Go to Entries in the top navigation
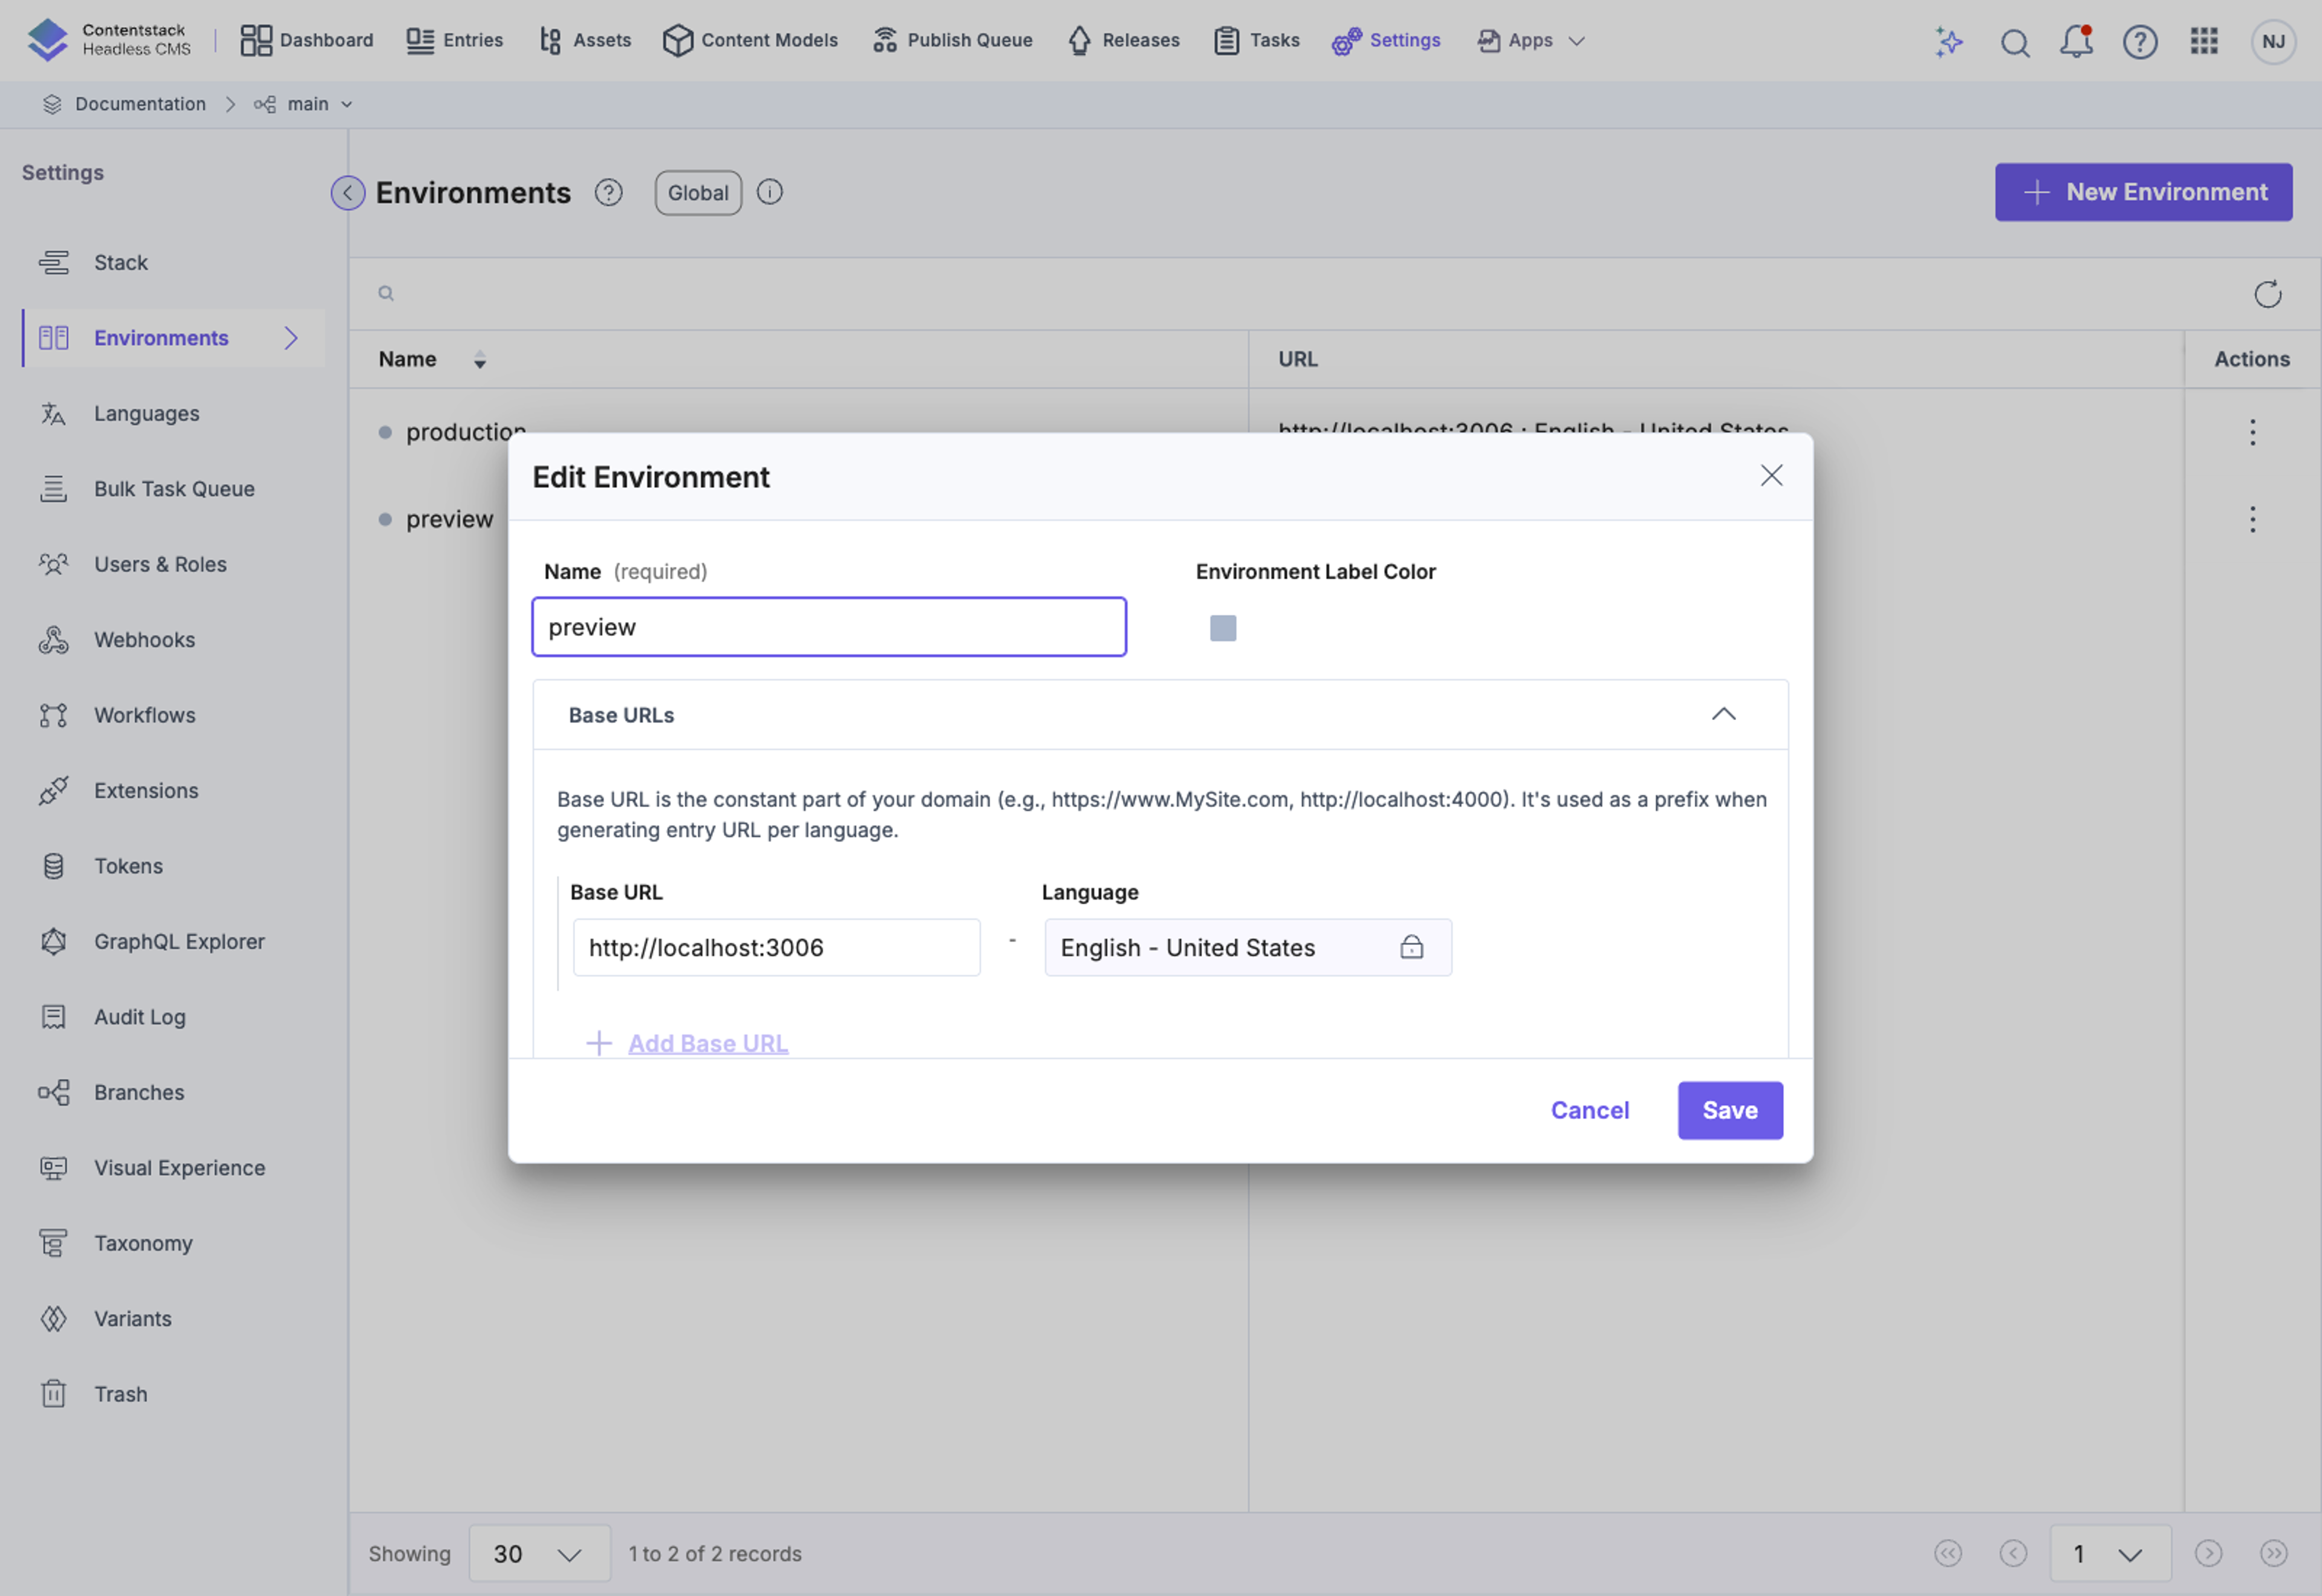 (454, 40)
